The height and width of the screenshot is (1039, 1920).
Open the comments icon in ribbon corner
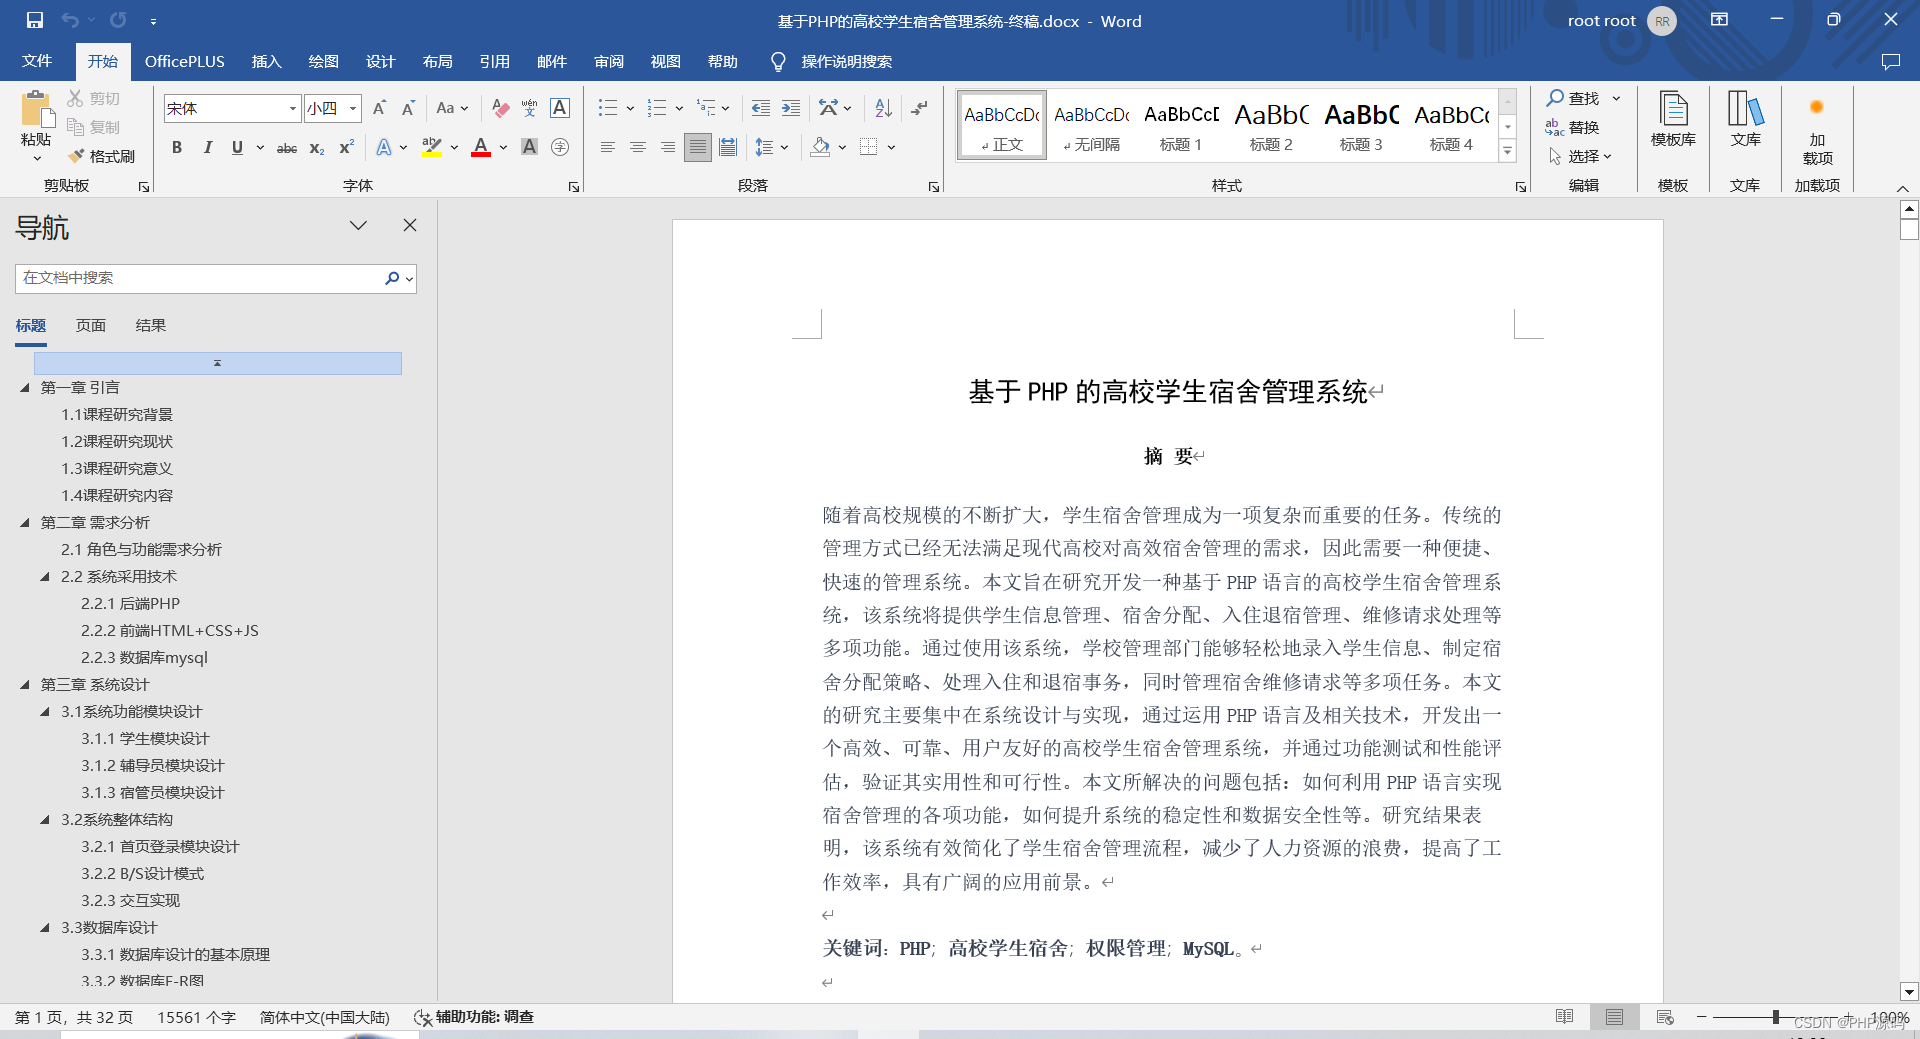point(1890,61)
